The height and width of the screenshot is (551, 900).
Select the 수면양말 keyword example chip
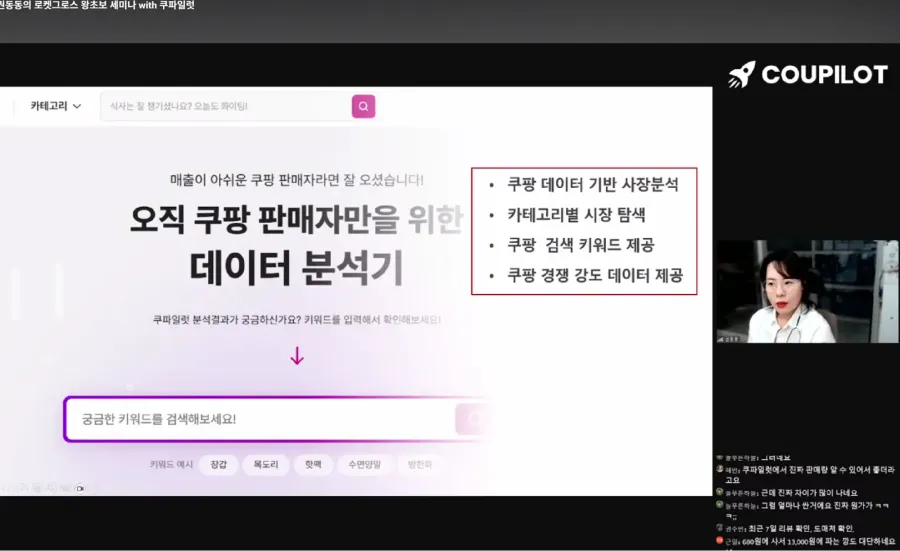(364, 464)
